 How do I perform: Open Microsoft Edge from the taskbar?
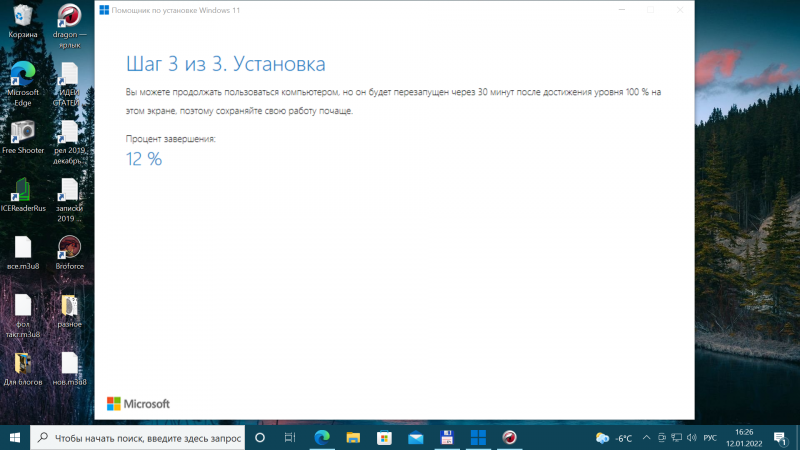pyautogui.click(x=322, y=438)
